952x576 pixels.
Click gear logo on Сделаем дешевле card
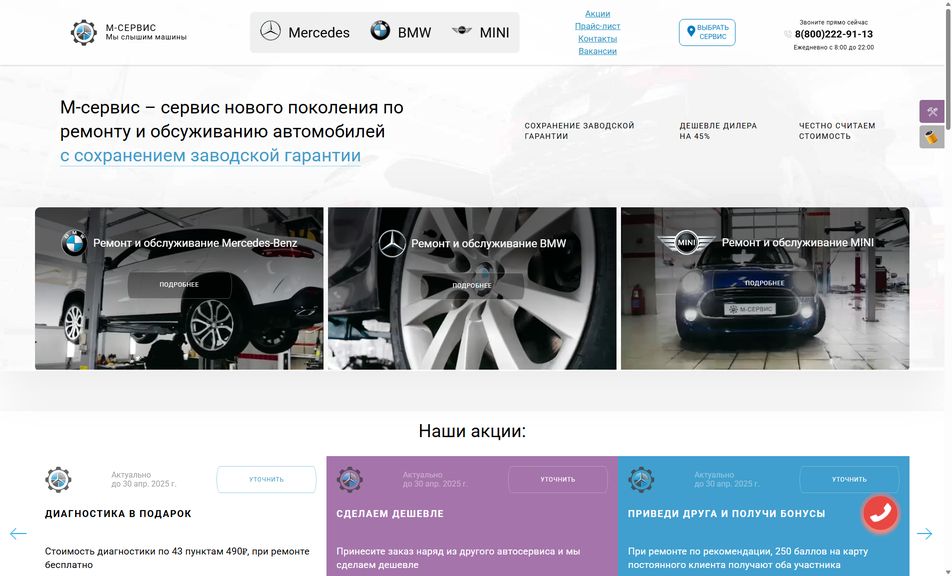point(350,479)
